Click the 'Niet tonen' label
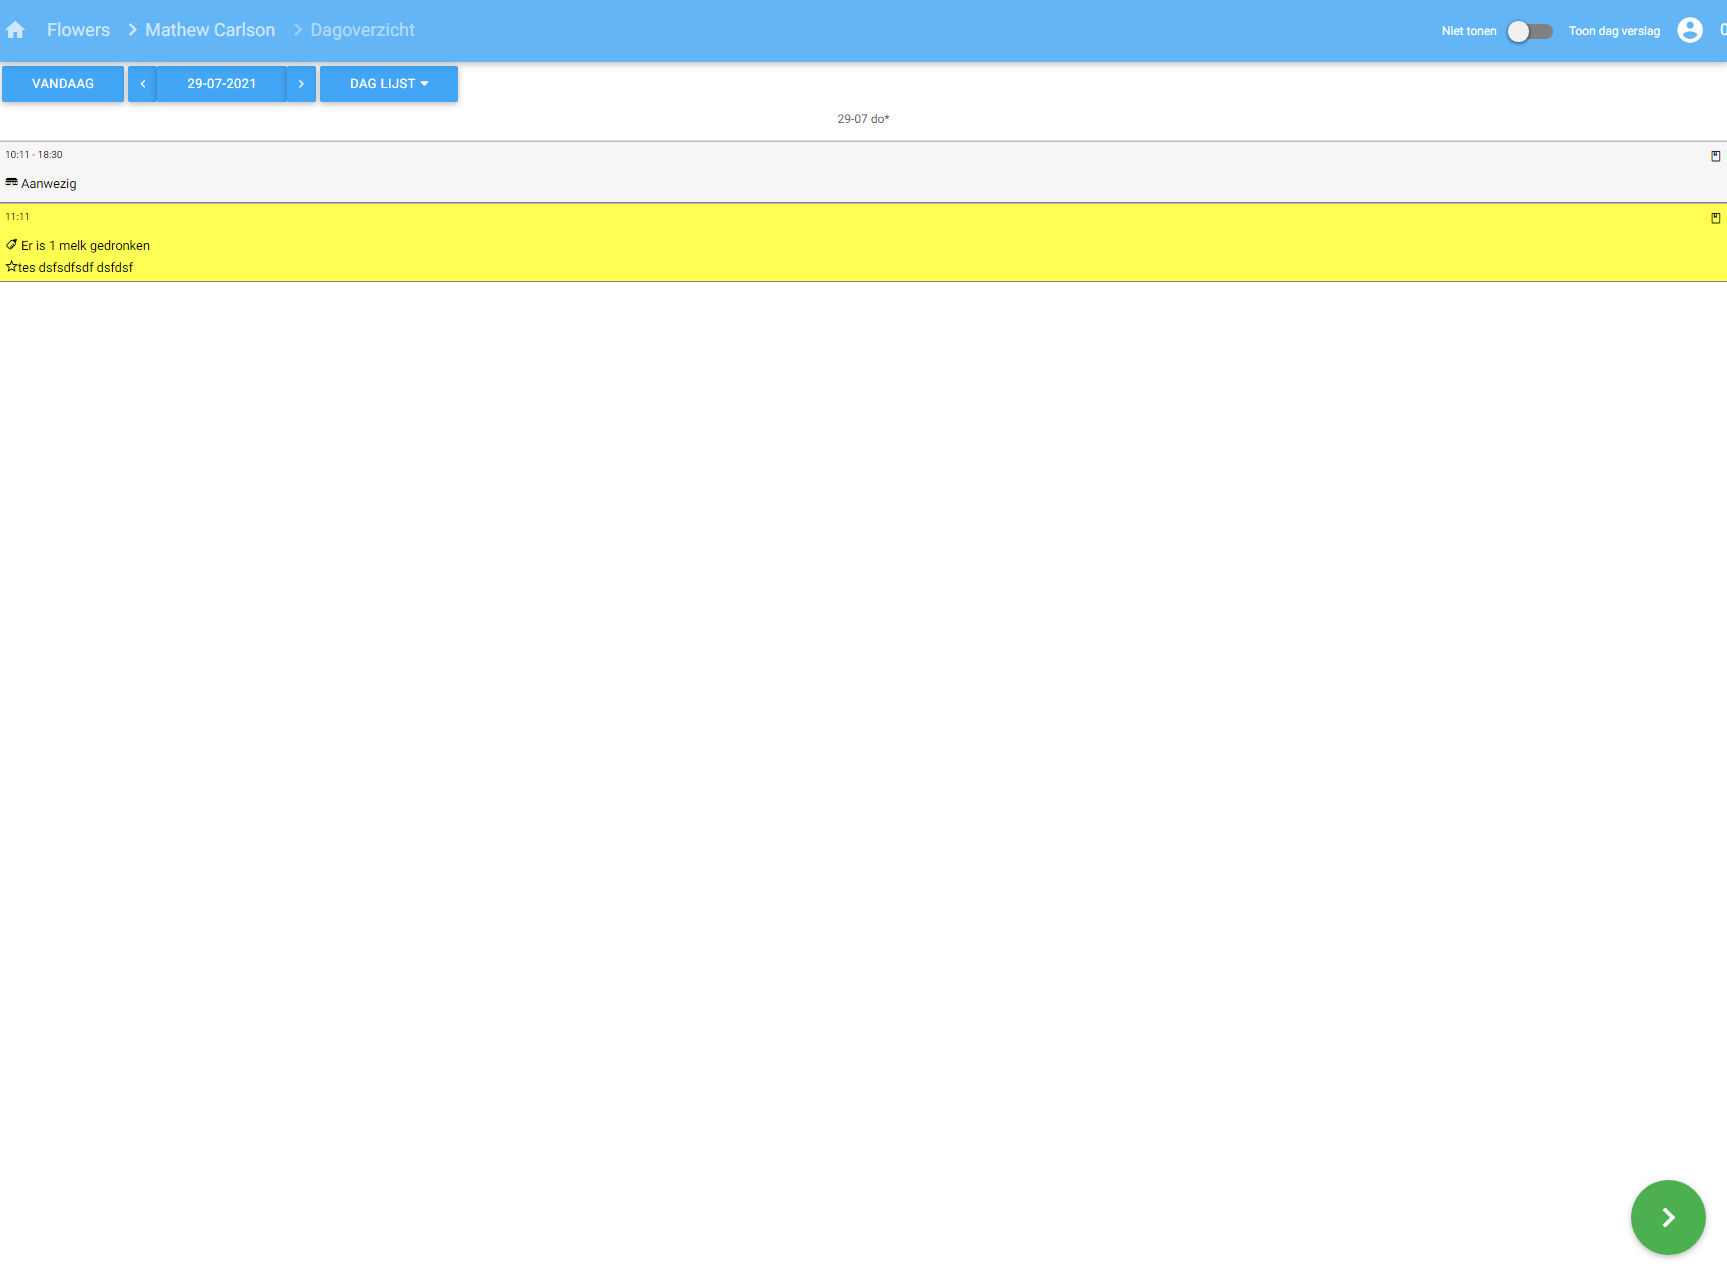Image resolution: width=1727 pixels, height=1276 pixels. 1468,31
